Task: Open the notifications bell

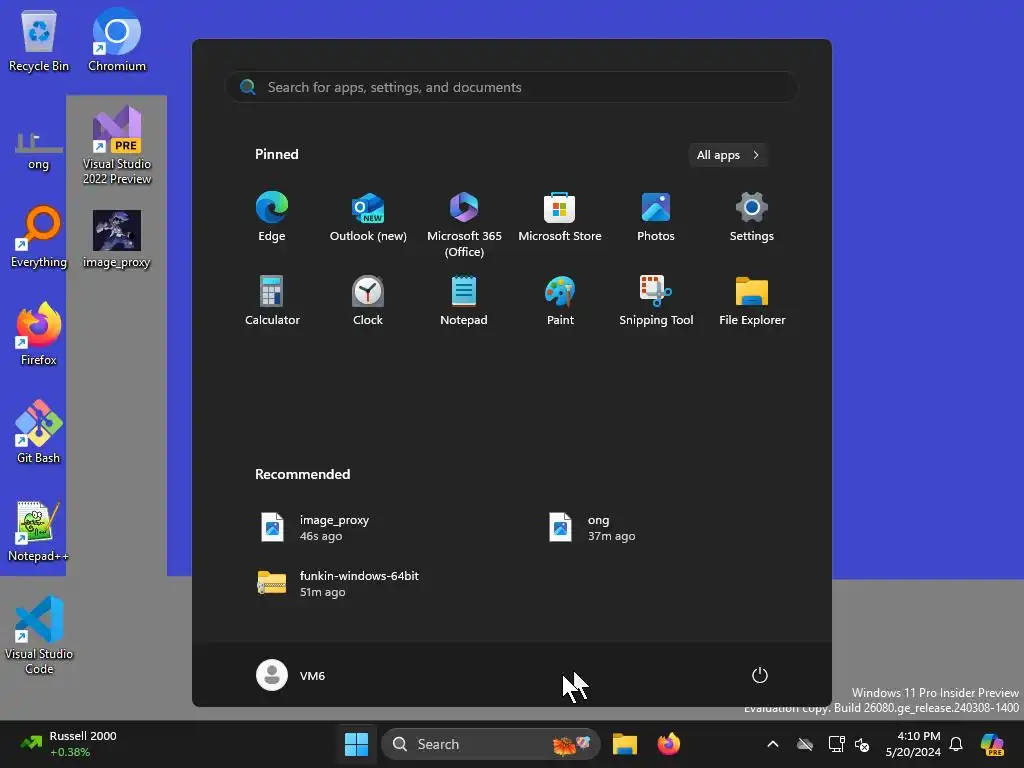Action: pos(956,744)
